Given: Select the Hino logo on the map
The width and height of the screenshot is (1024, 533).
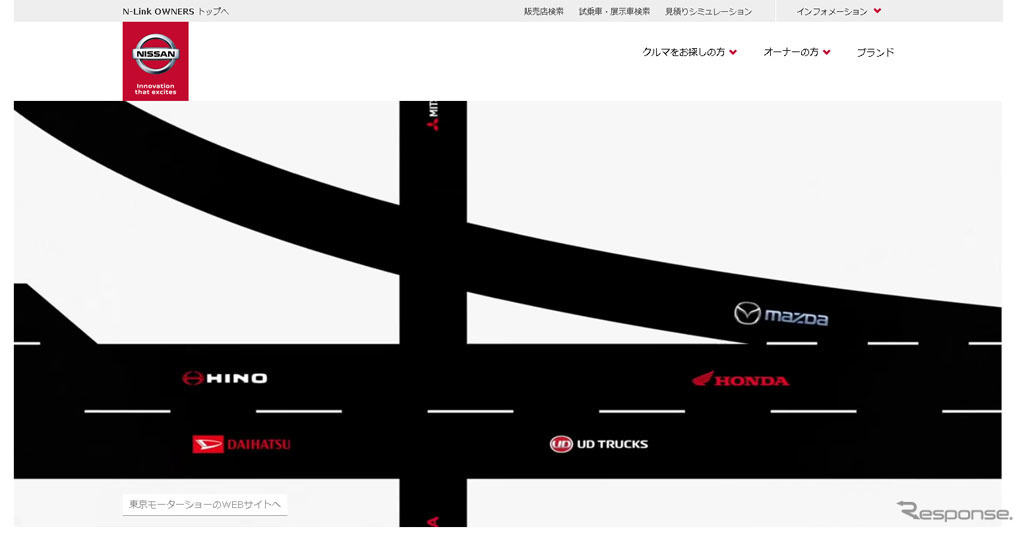Looking at the screenshot, I should (x=225, y=378).
